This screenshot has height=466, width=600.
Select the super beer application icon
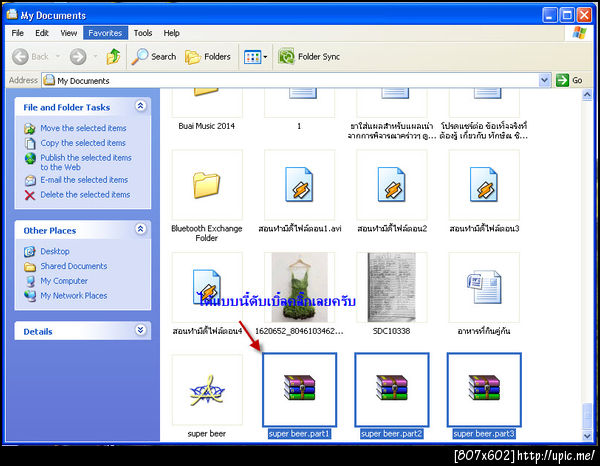point(207,390)
